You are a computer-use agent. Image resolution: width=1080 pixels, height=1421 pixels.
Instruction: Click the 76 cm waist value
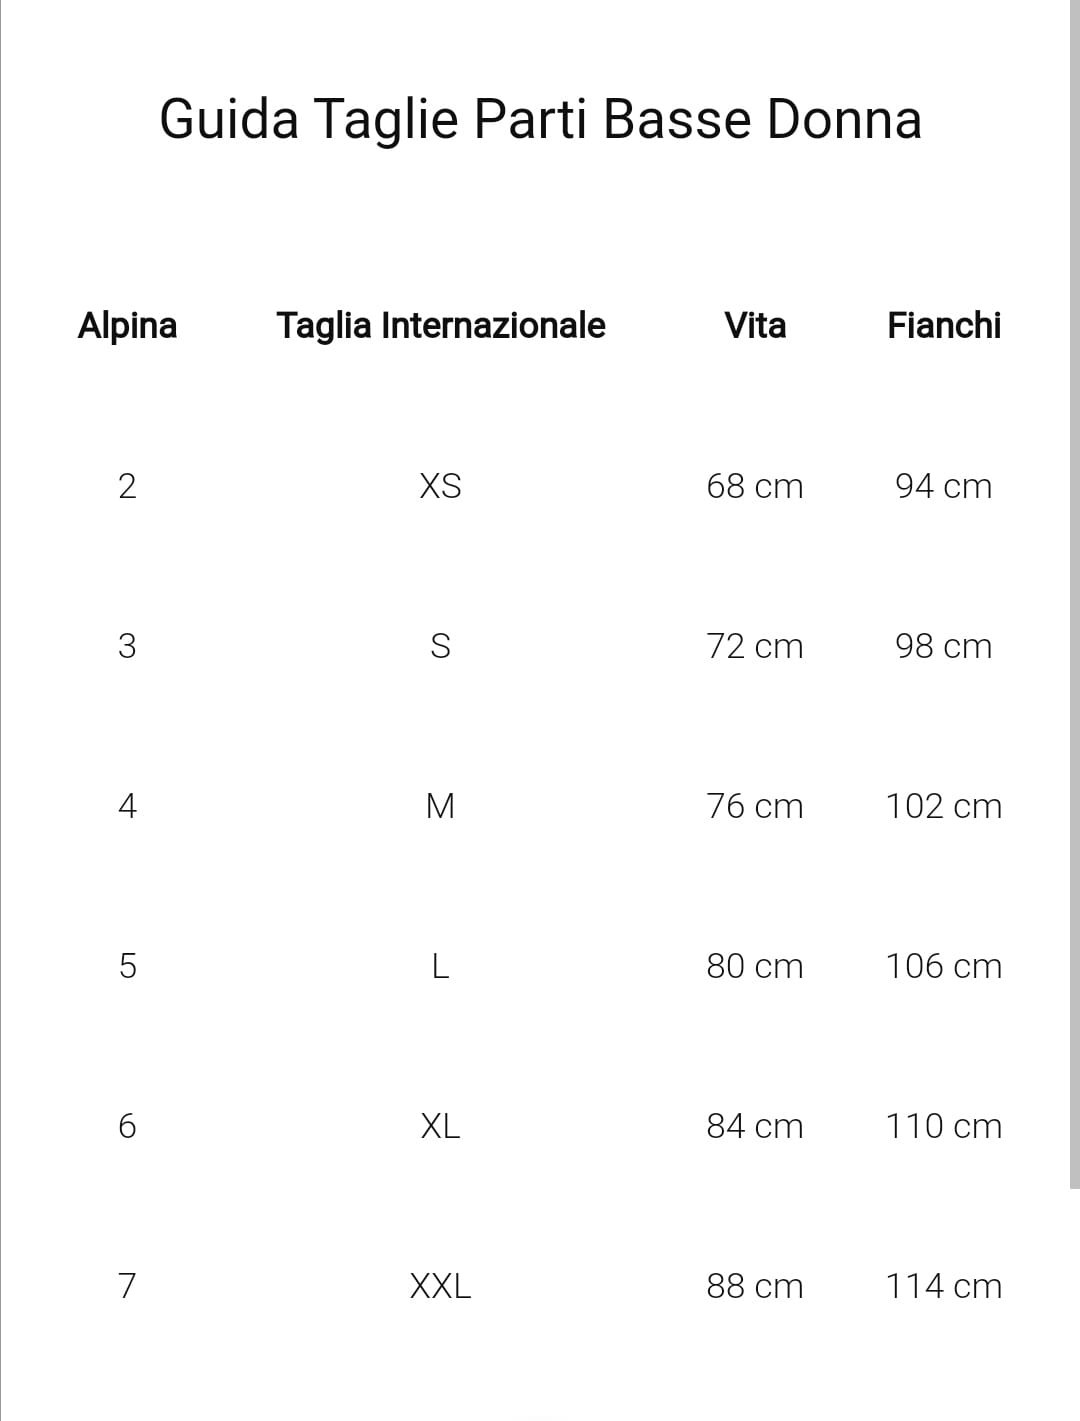tap(754, 806)
